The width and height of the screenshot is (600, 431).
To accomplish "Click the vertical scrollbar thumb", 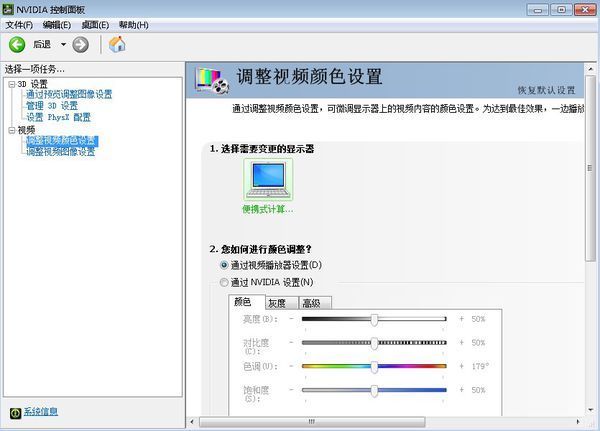I will pos(591,168).
